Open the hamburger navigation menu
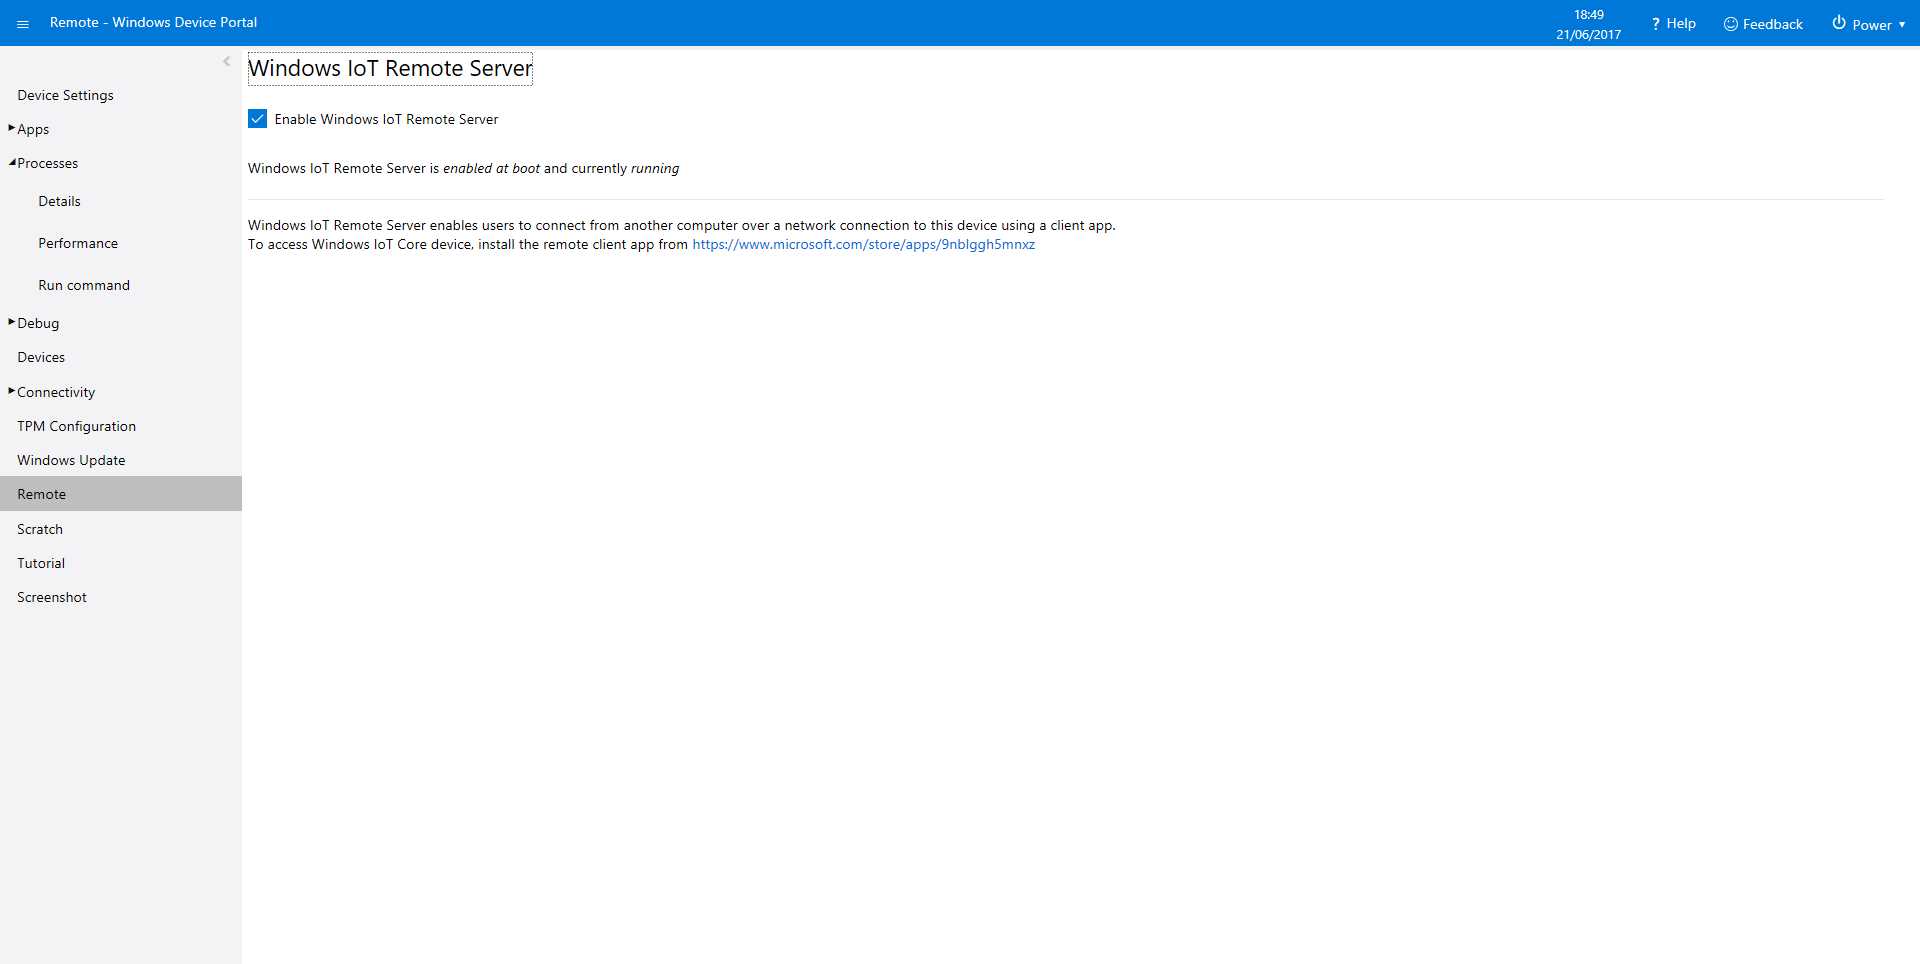The height and width of the screenshot is (964, 1920). tap(23, 23)
